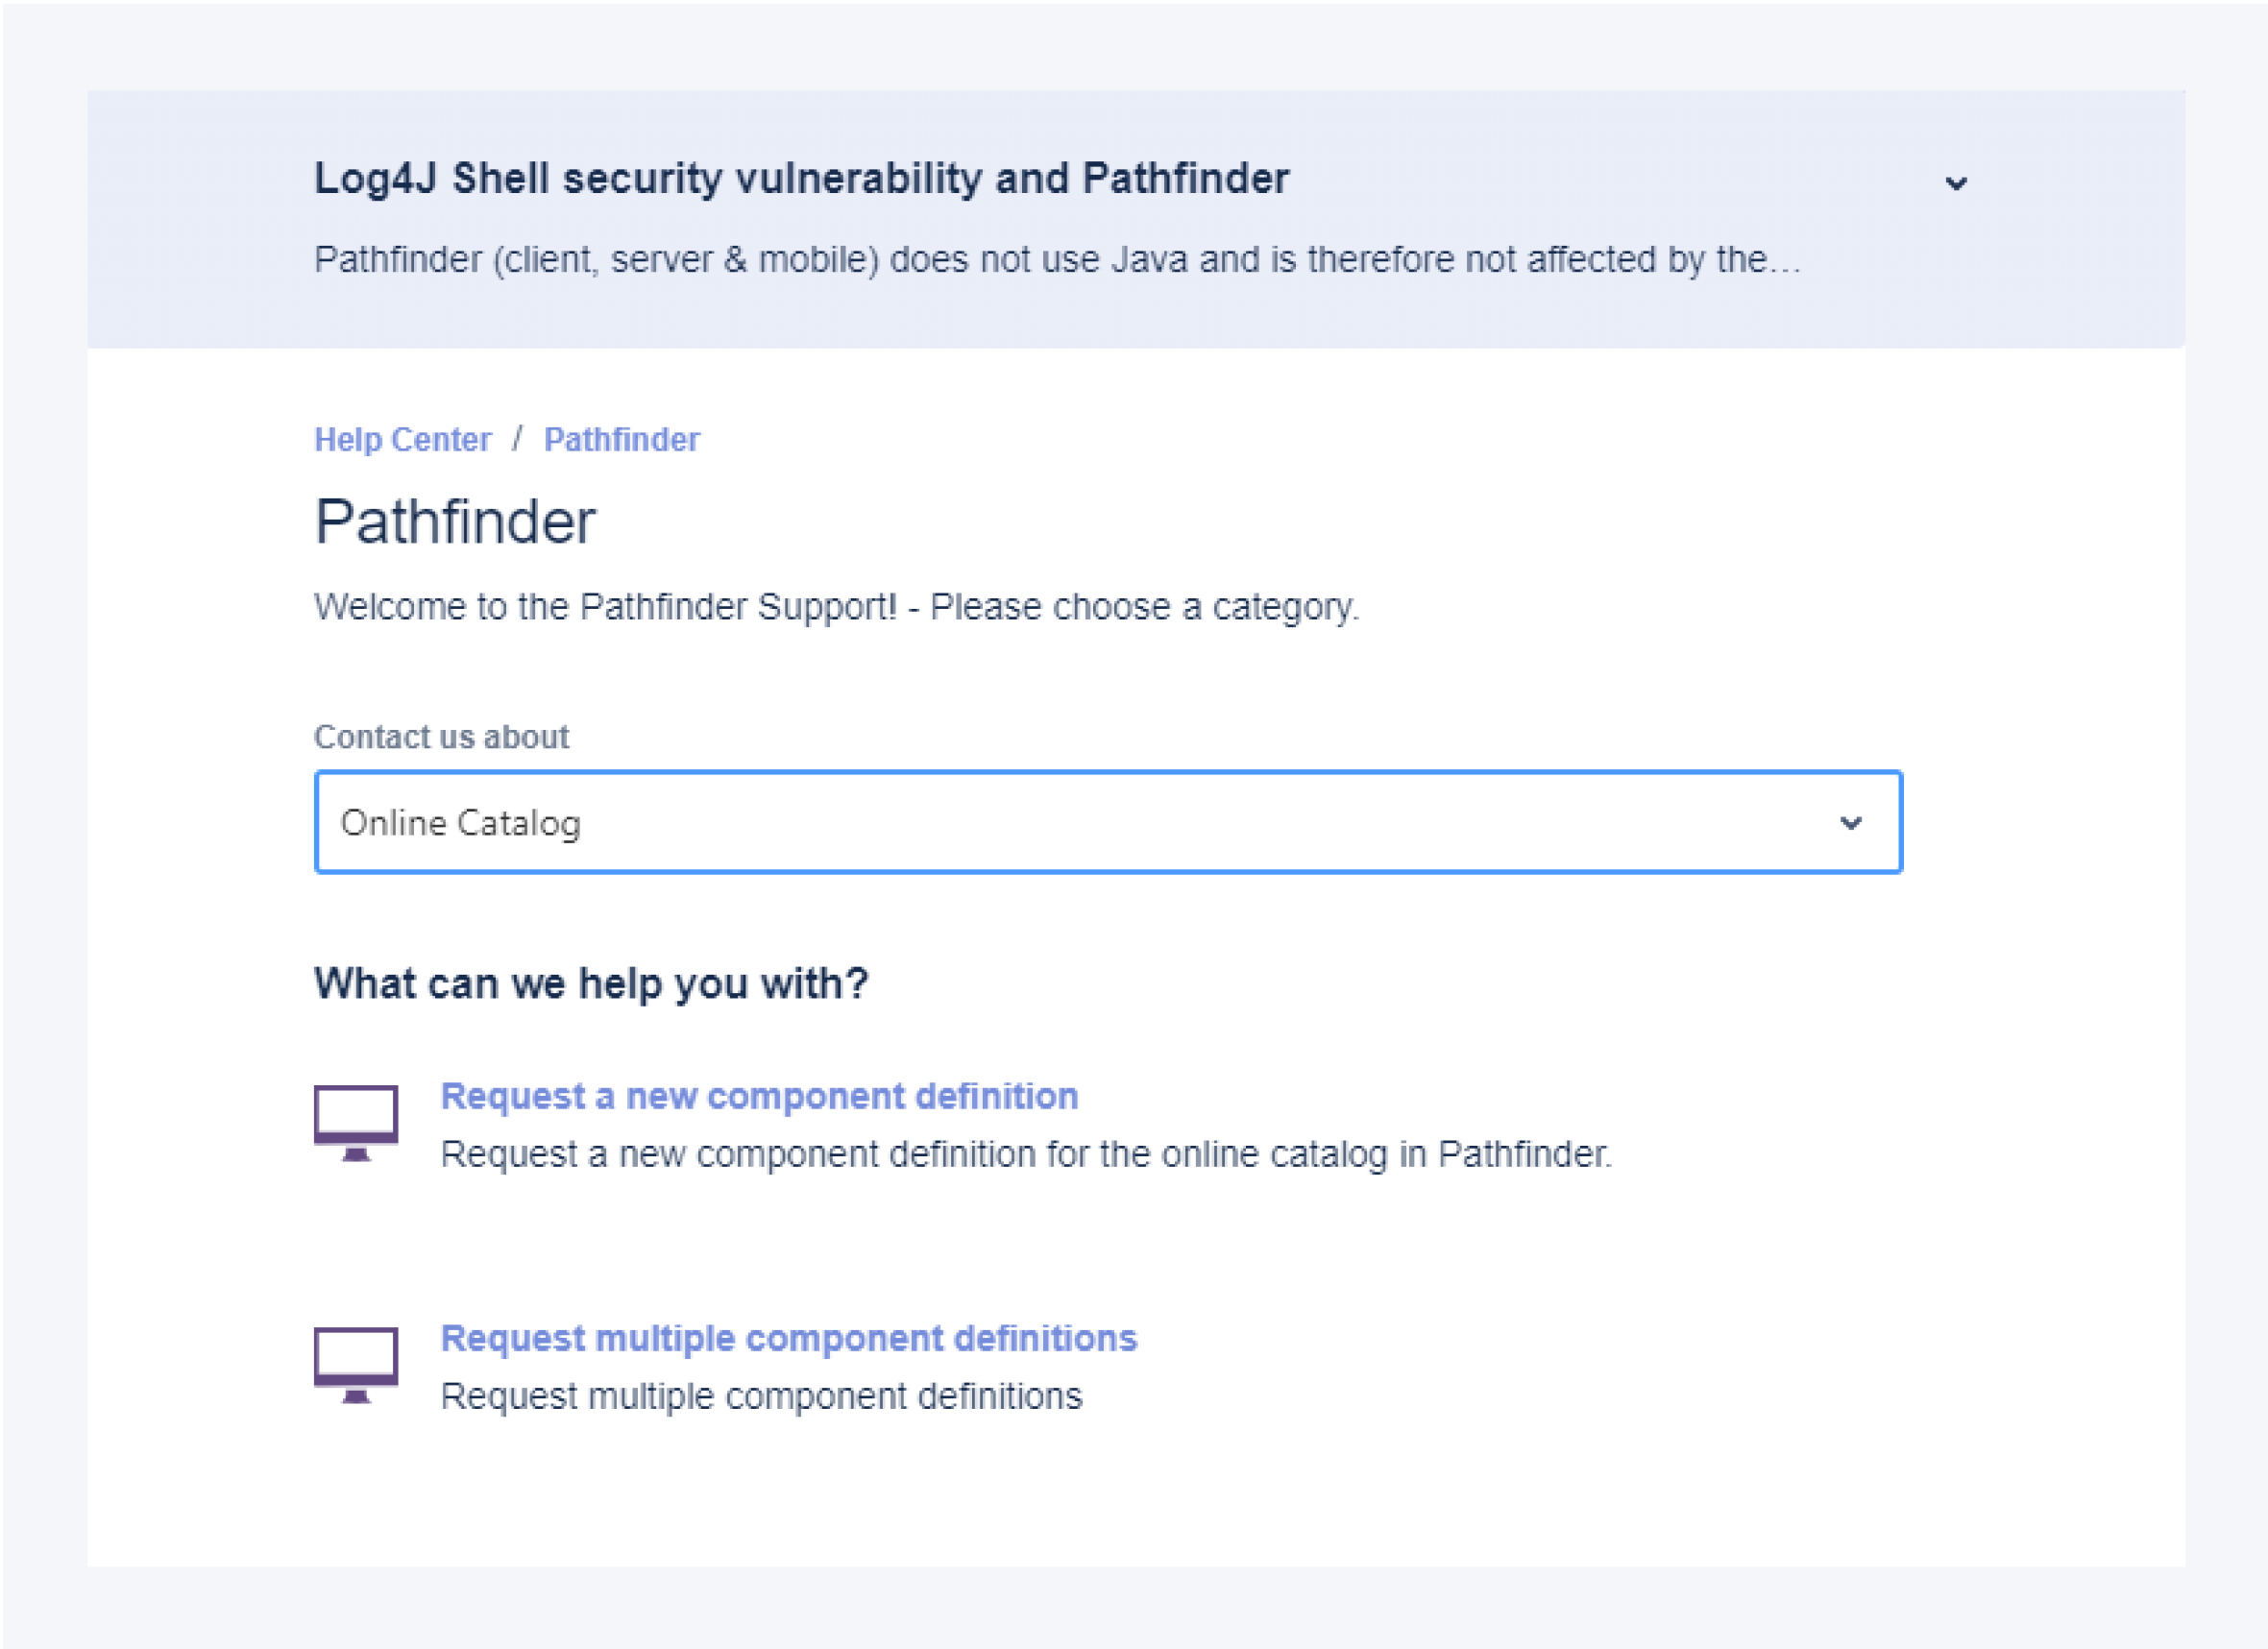Click empty space inside the Contact us combo box
This screenshot has width=2268, height=1649.
tap(1200, 822)
